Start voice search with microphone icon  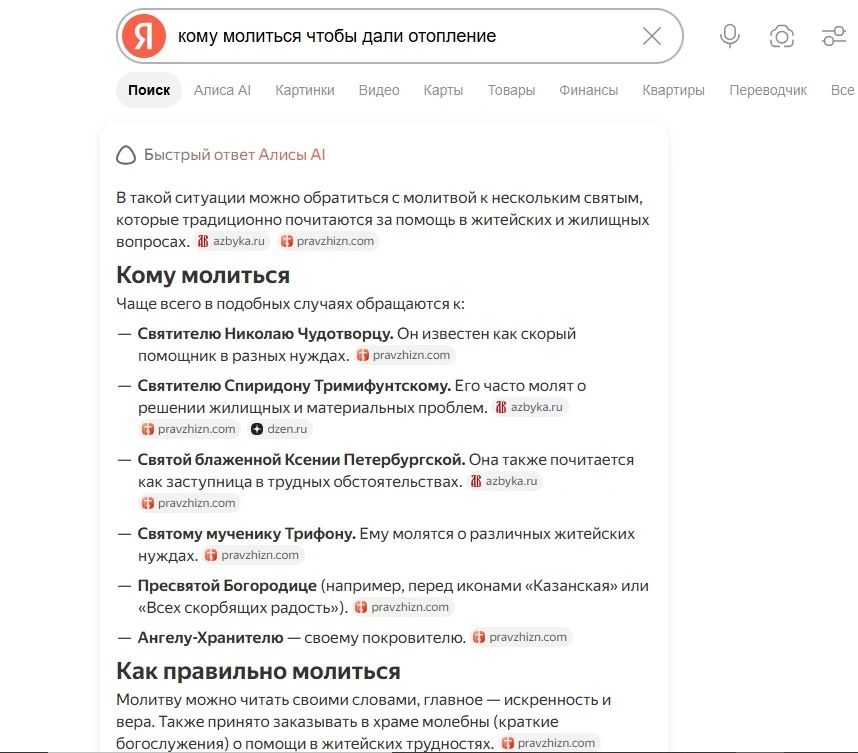point(729,36)
